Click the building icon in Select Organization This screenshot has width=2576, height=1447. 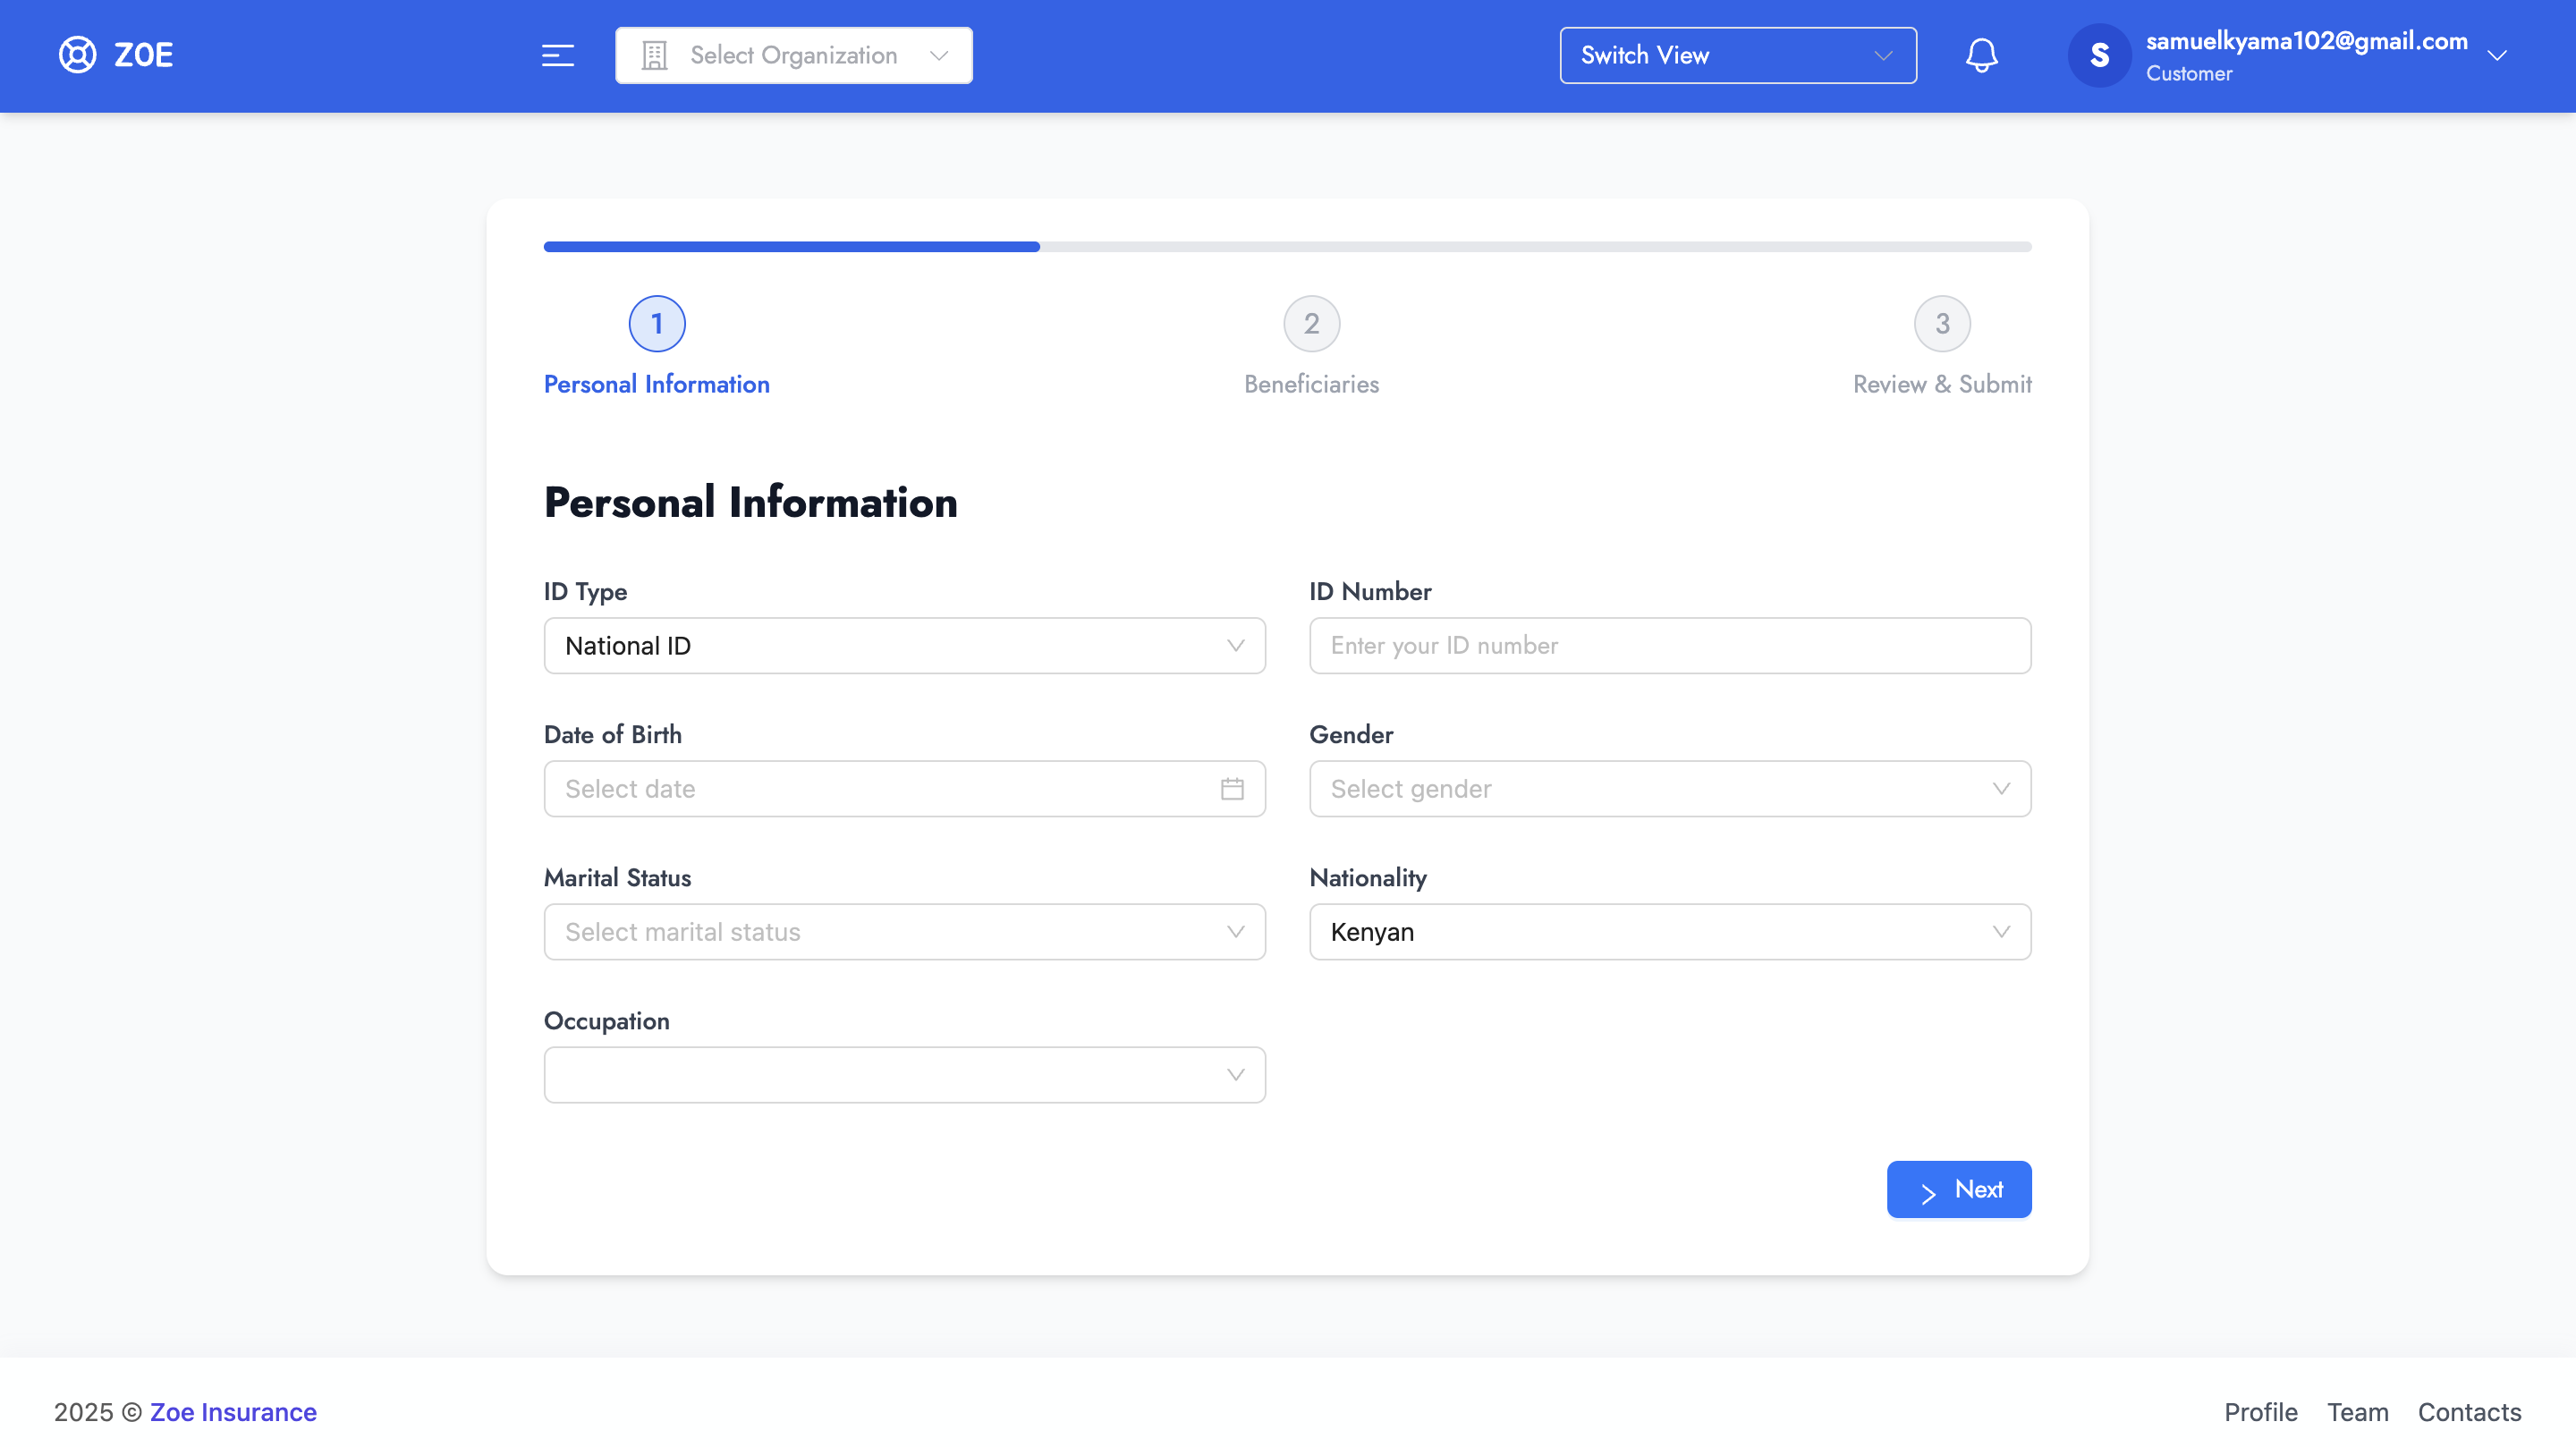(654, 55)
